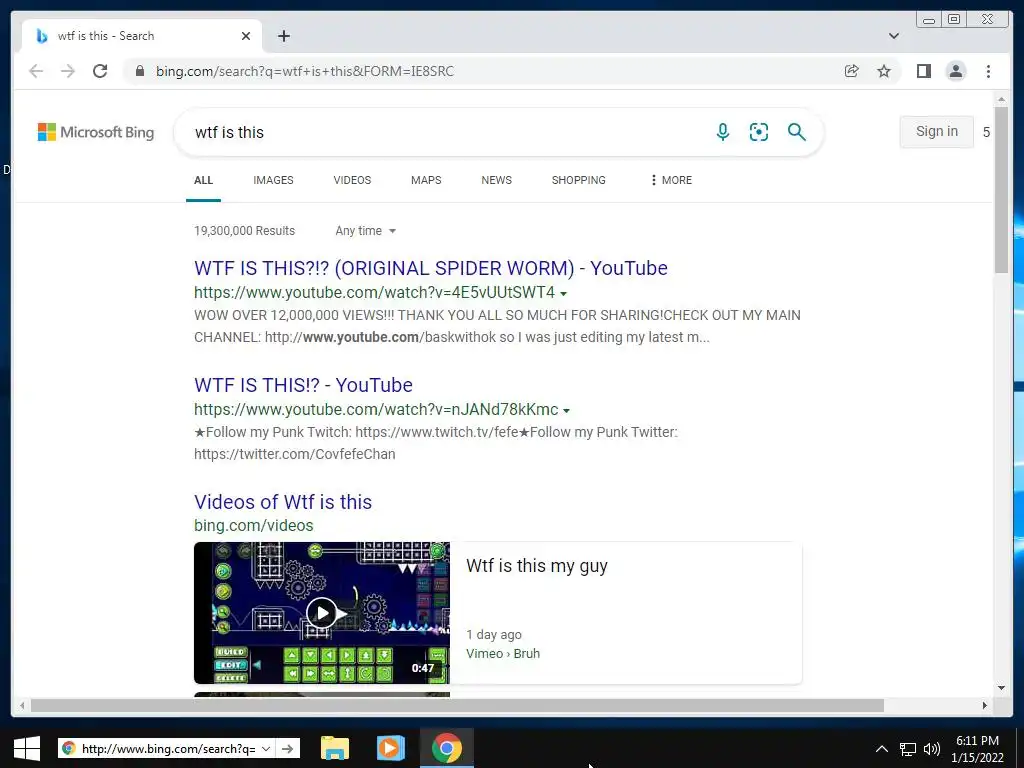
Task: Expand arrow beside nJANd78kKmc URL
Action: tap(566, 411)
